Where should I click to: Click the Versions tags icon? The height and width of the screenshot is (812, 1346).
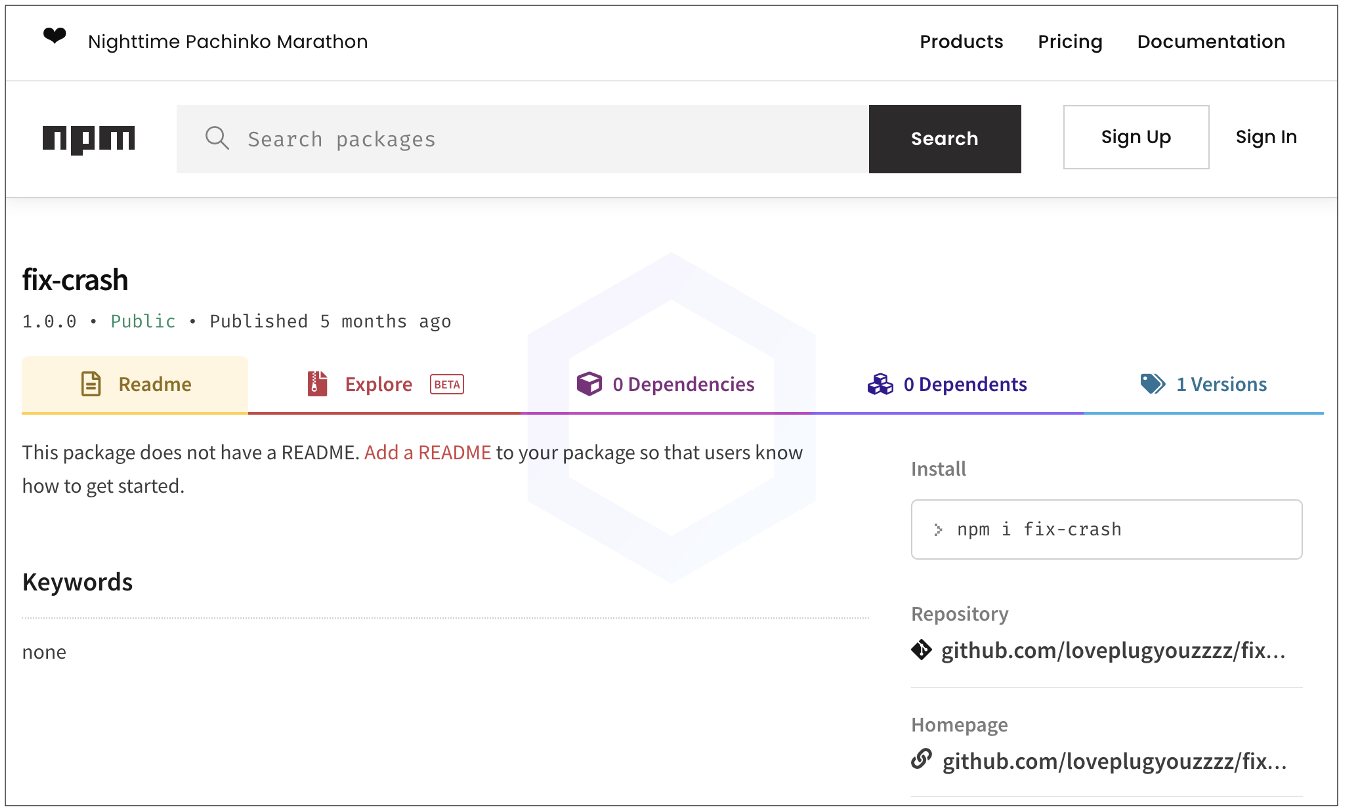click(x=1153, y=384)
